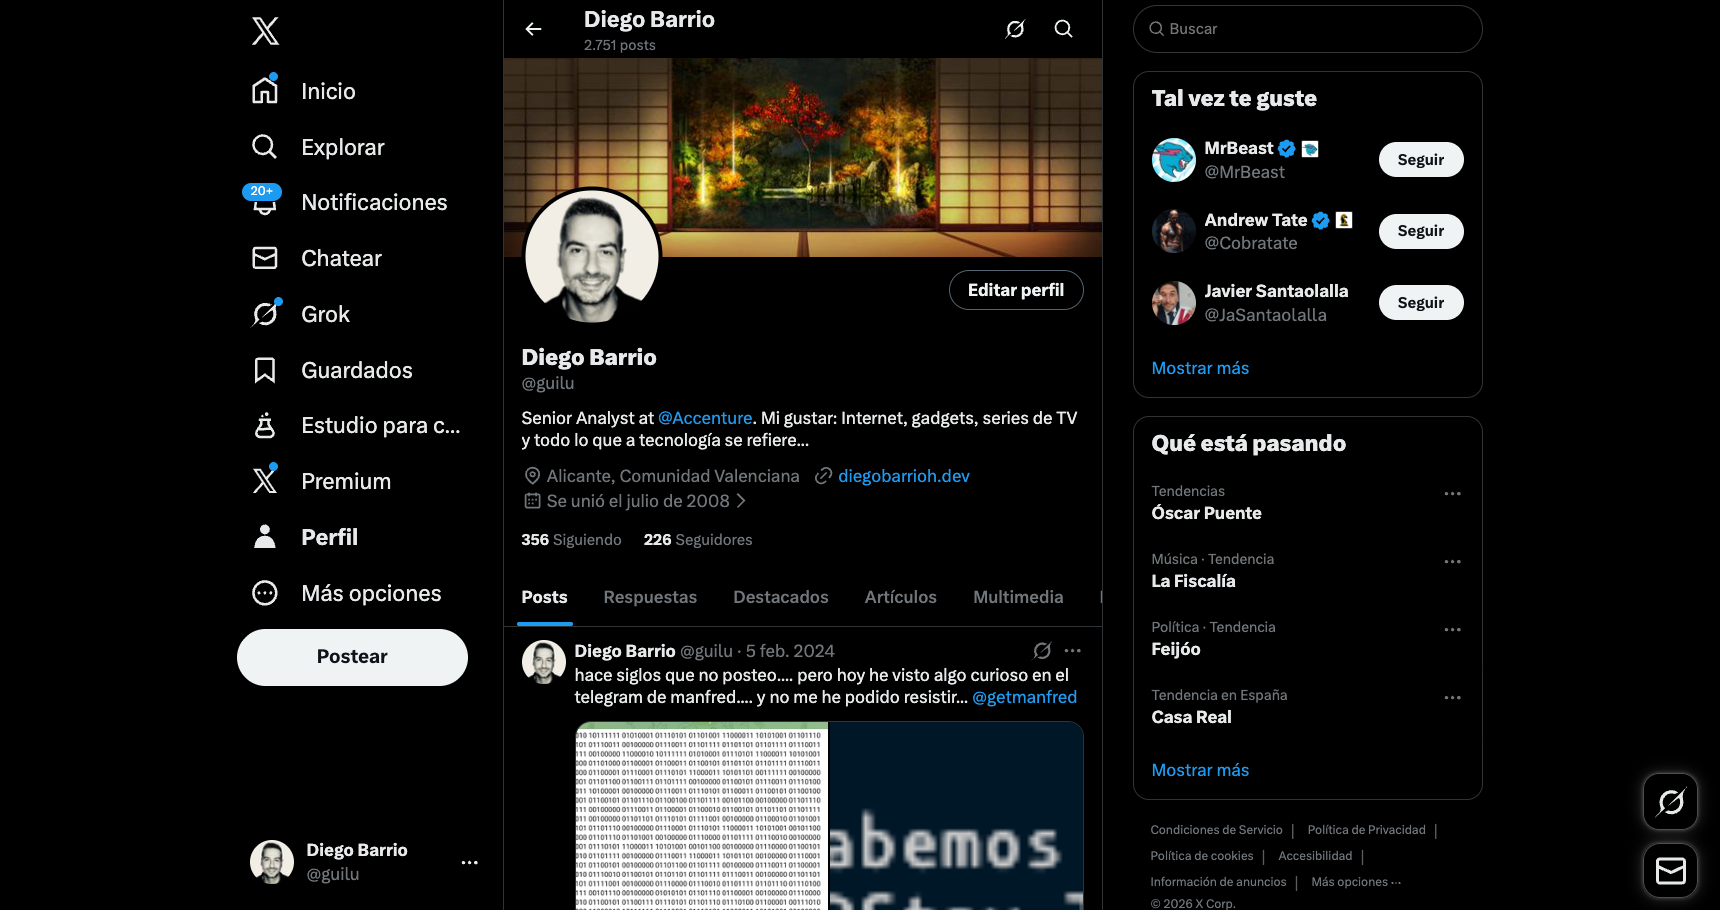Open Chatear with the envelope icon
Viewport: 1720px width, 910px height.
pos(265,258)
